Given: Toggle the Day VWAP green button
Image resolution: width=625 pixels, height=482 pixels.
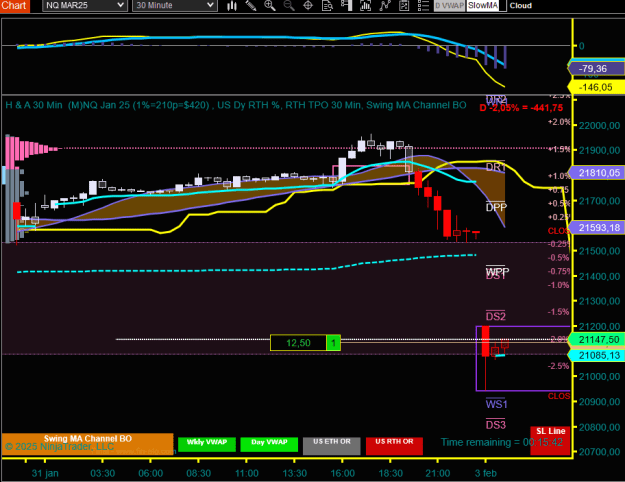Looking at the screenshot, I should pyautogui.click(x=269, y=444).
